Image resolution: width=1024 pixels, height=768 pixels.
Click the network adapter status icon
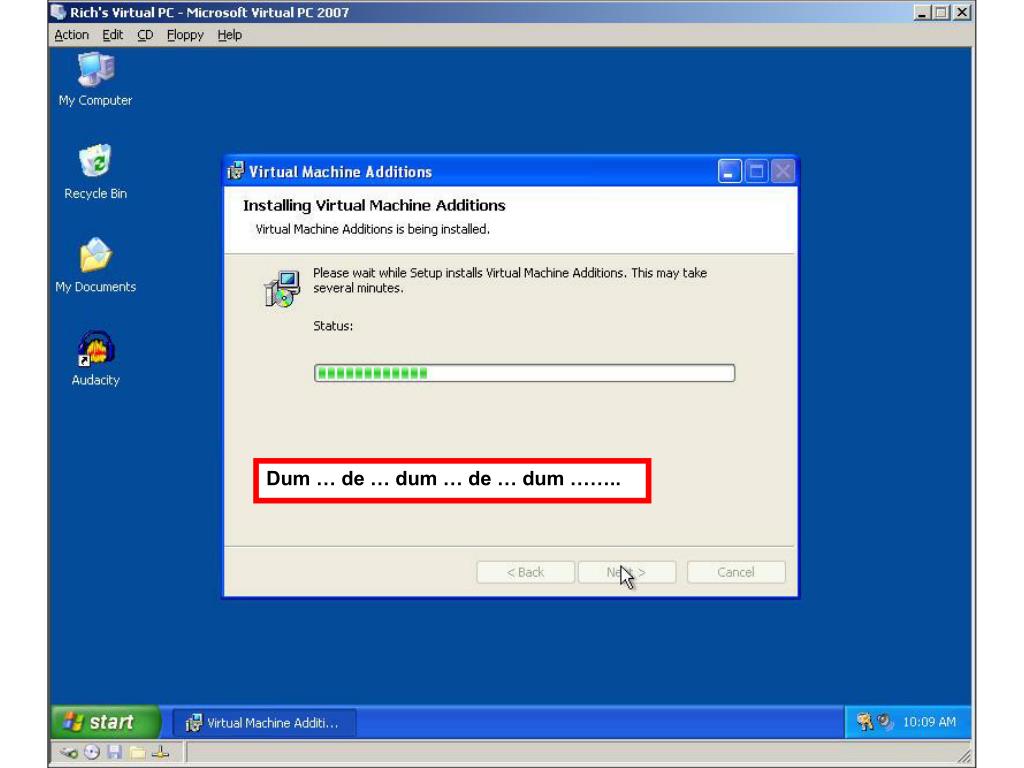[x=161, y=752]
